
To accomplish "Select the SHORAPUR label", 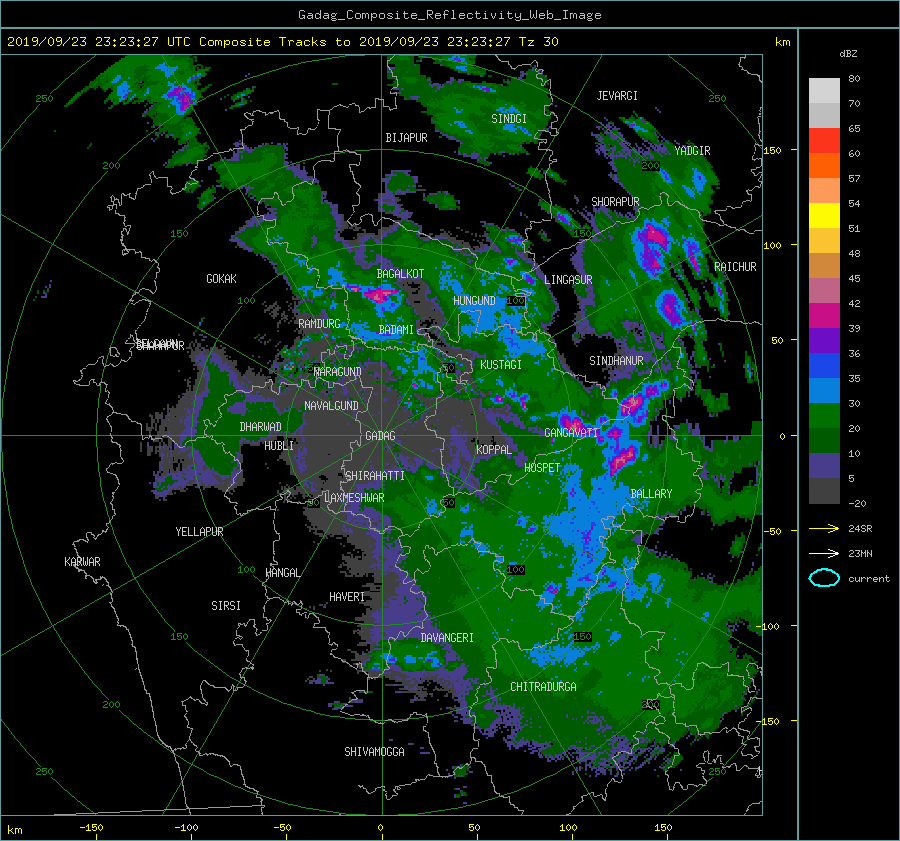I will coord(615,202).
